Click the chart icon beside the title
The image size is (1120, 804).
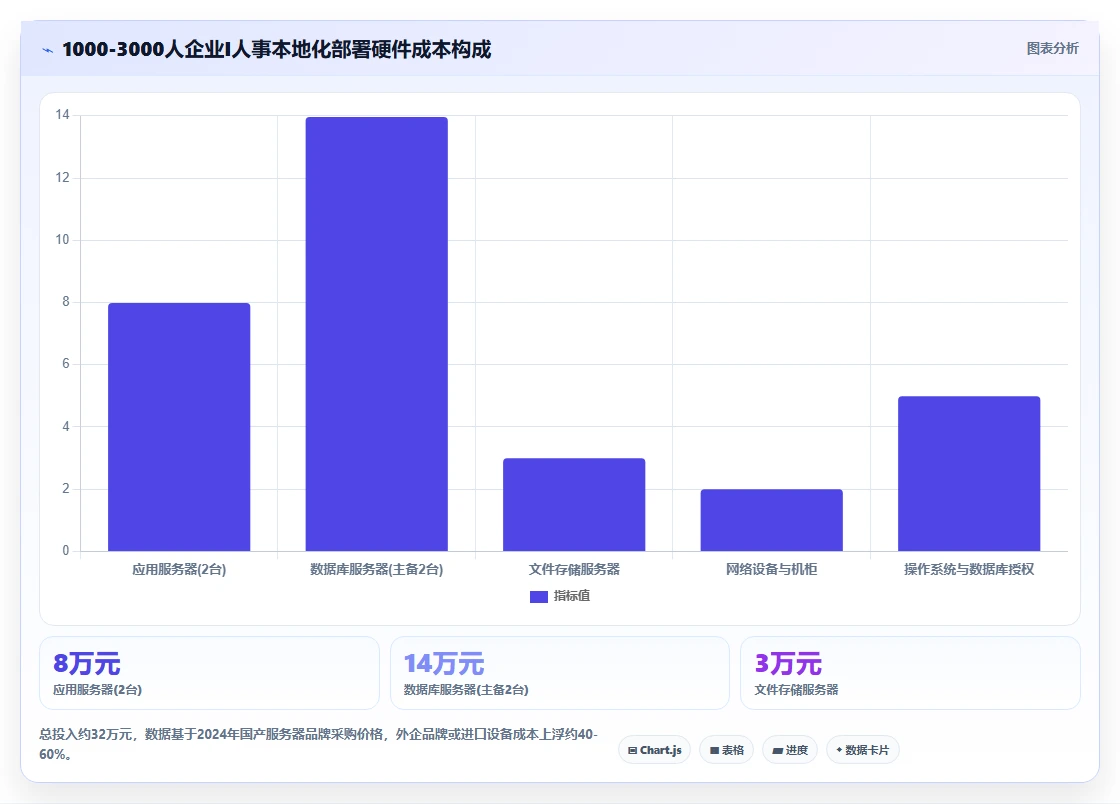tap(48, 50)
